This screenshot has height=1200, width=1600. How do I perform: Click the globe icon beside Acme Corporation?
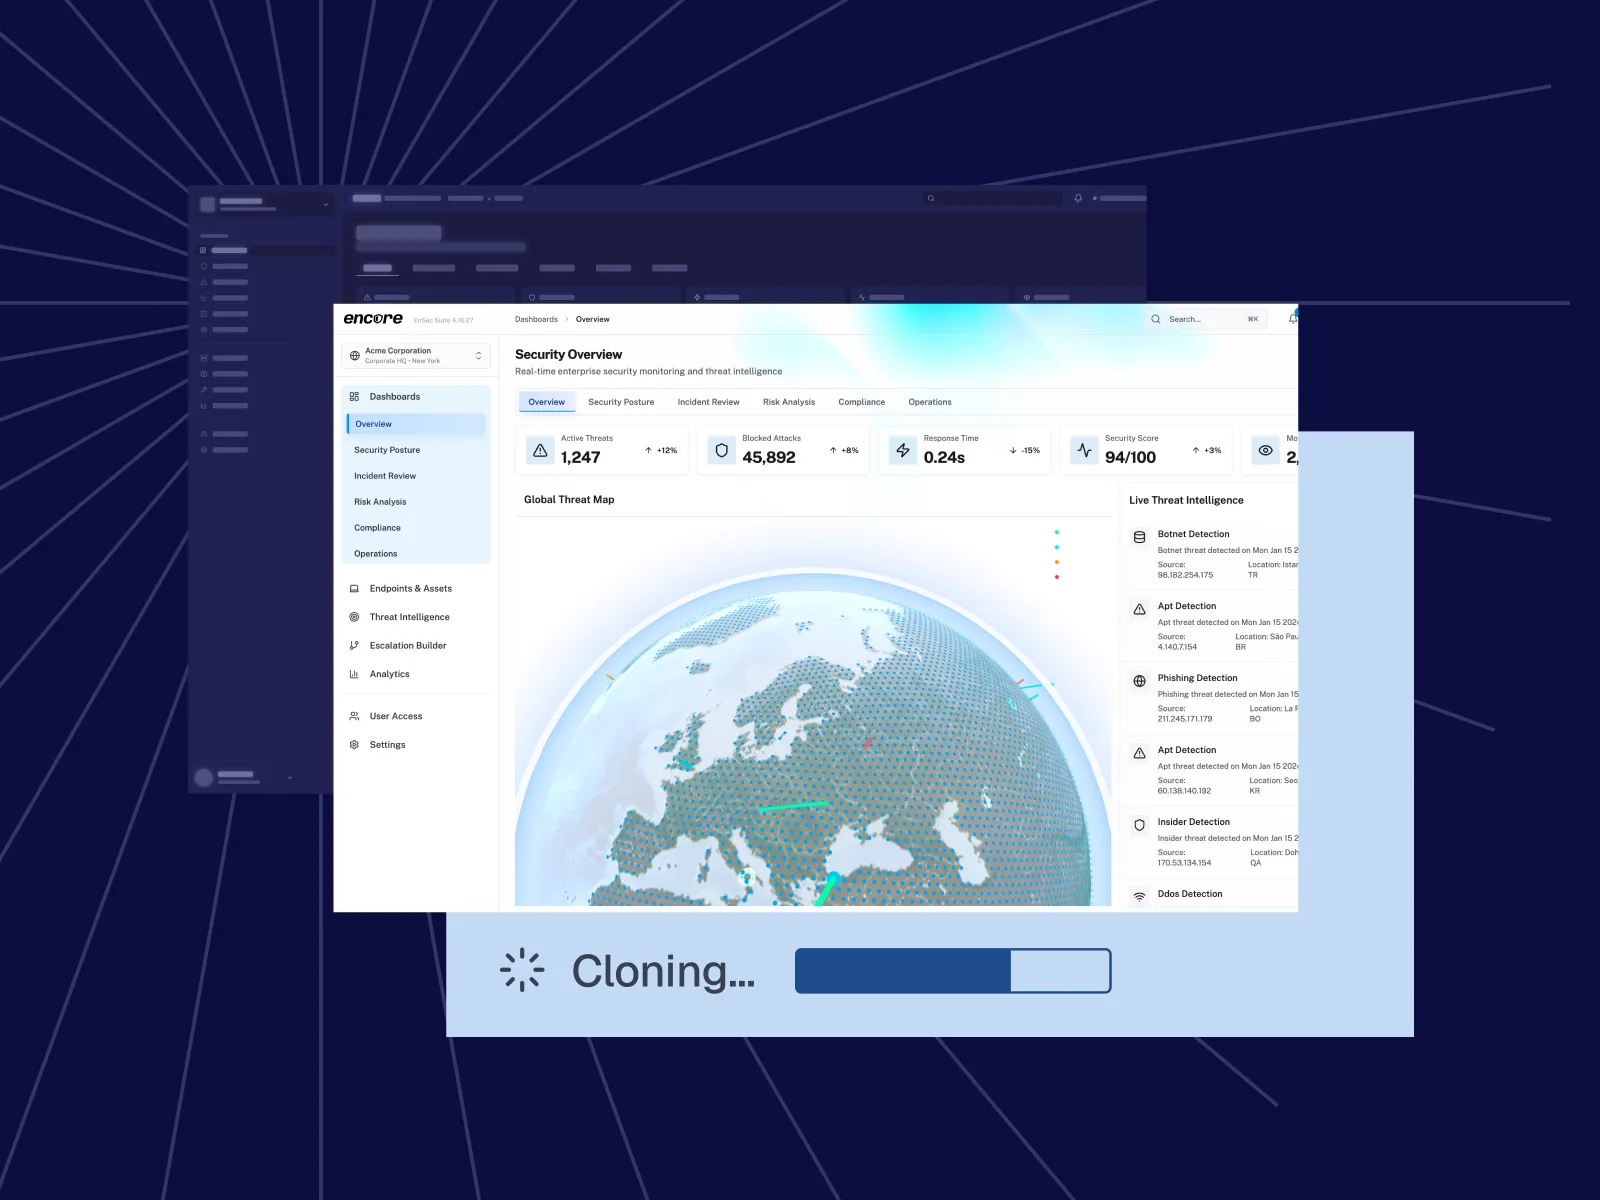[354, 356]
